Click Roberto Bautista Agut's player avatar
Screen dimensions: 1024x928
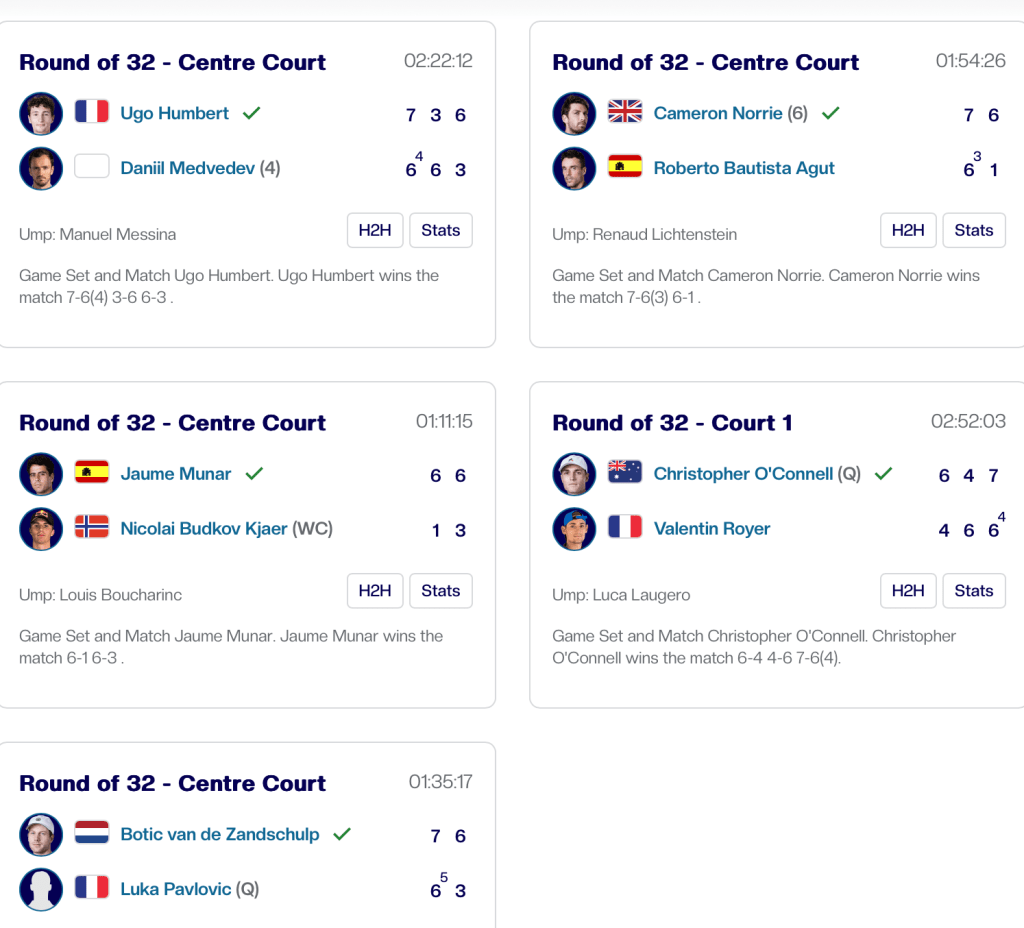point(574,167)
